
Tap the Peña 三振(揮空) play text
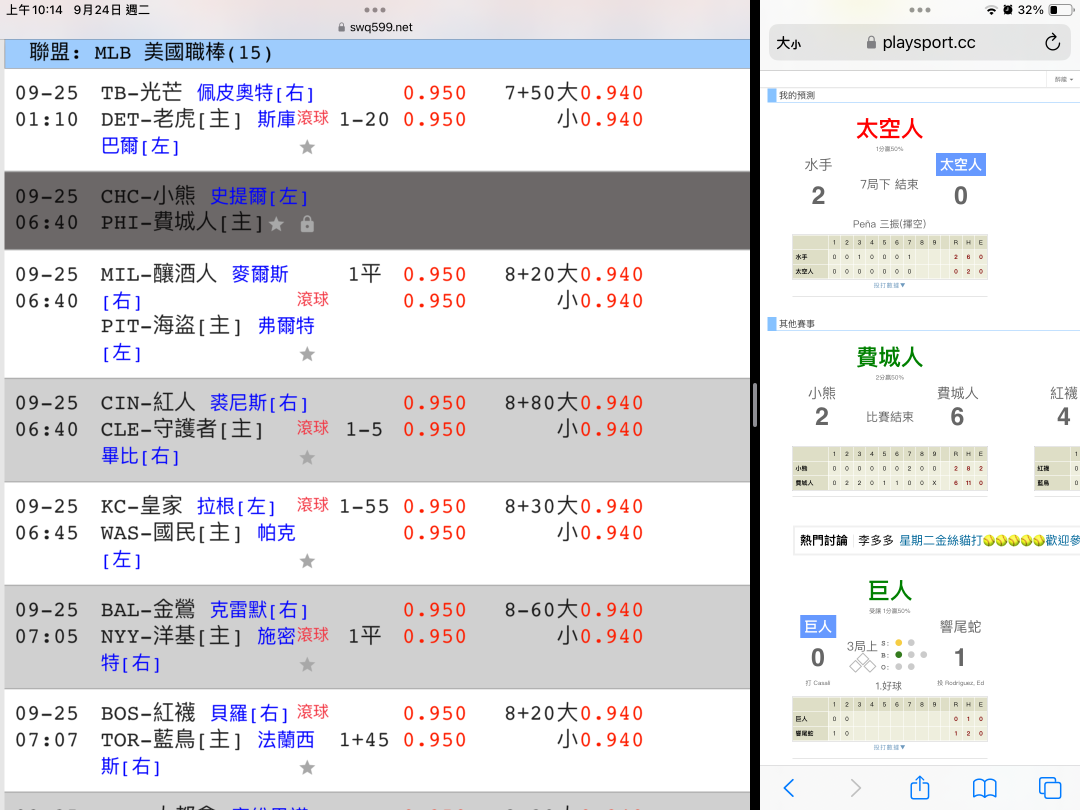889,224
